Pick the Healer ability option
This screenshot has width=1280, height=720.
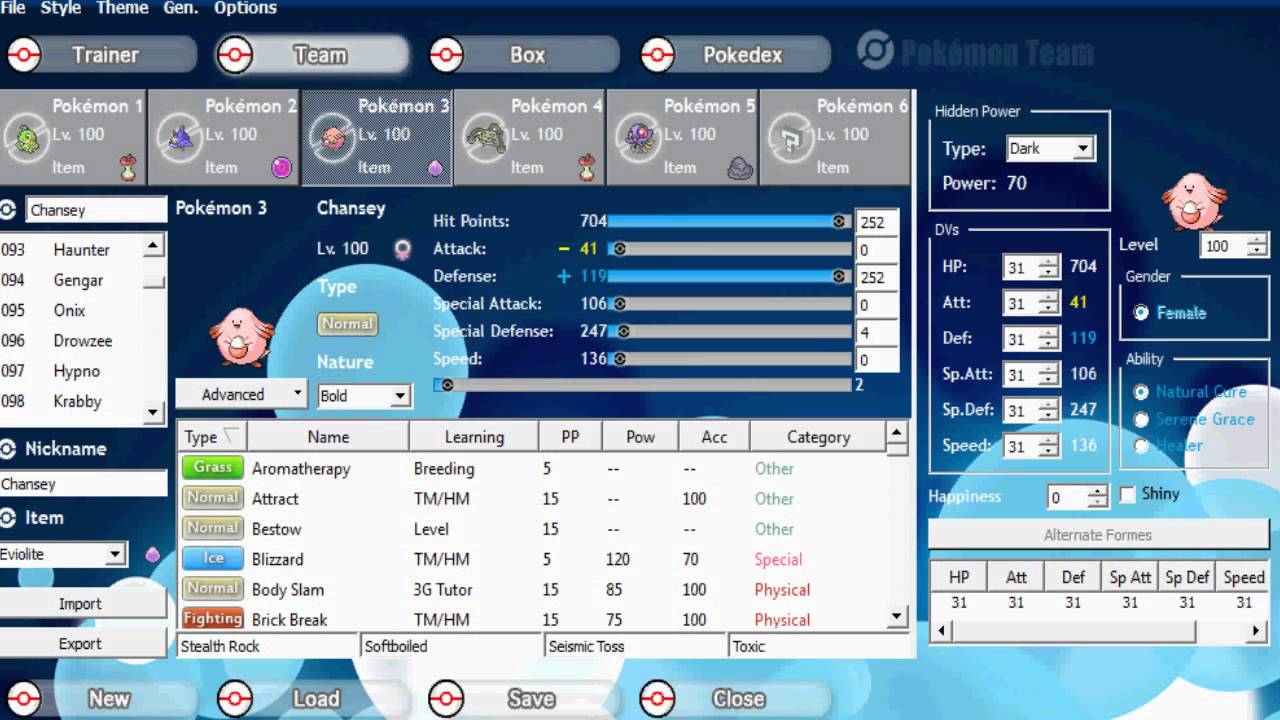(x=1141, y=446)
